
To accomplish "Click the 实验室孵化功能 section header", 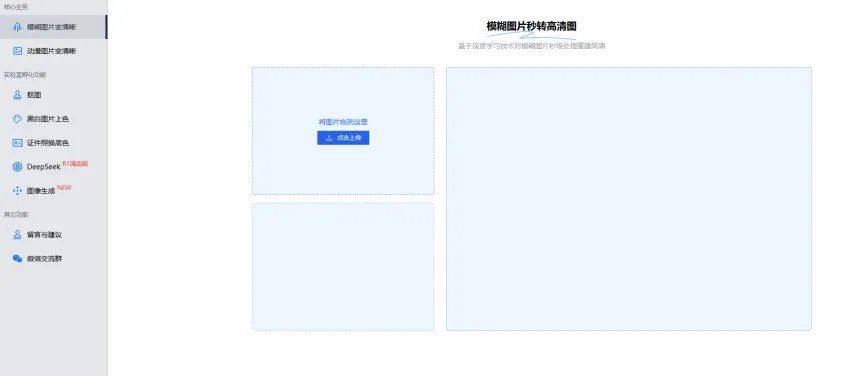I will [25, 75].
